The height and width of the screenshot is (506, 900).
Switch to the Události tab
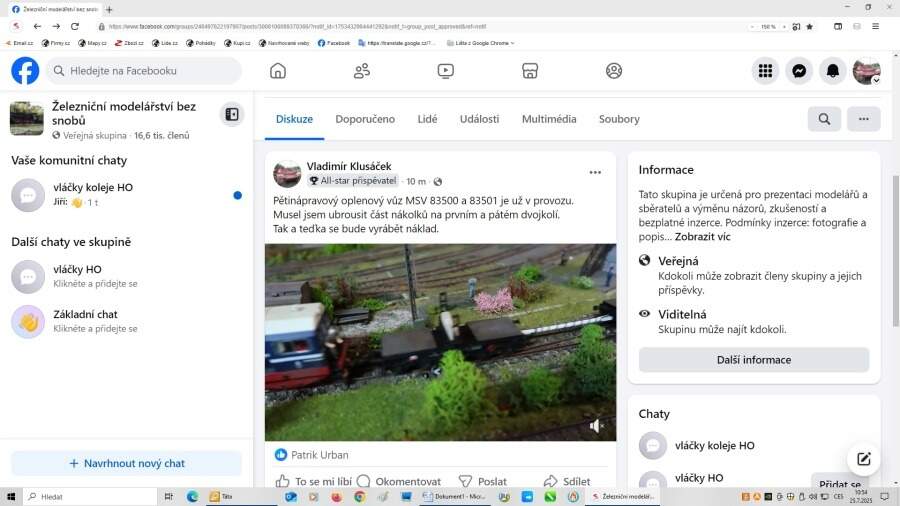pyautogui.click(x=479, y=119)
